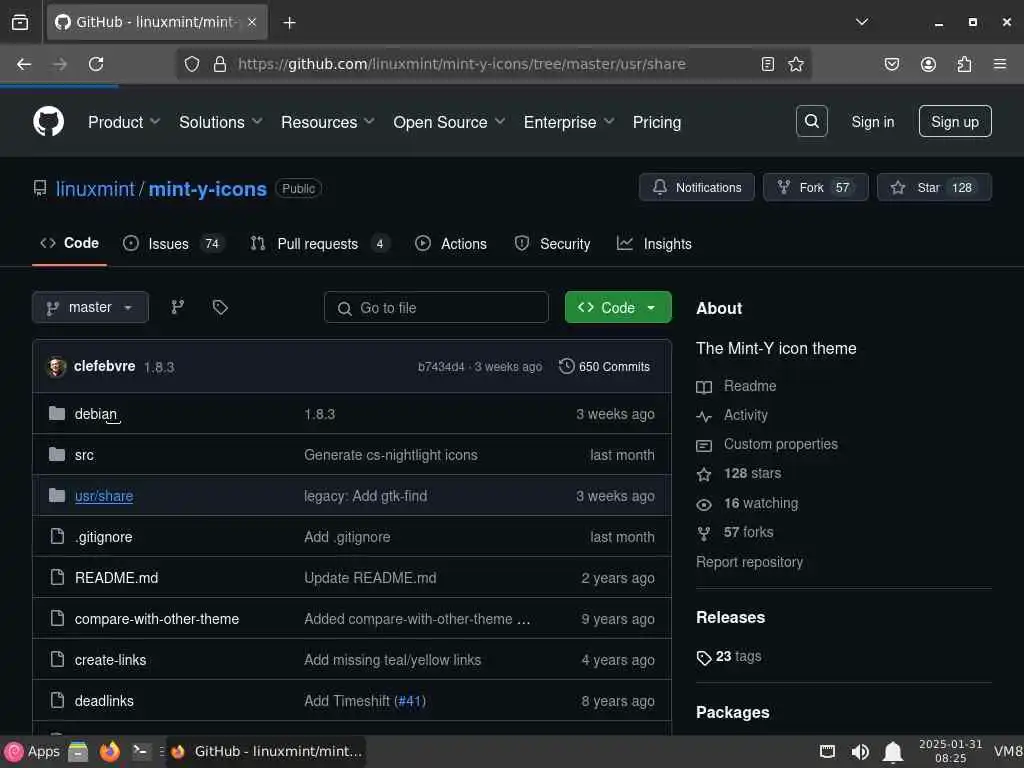Open the usr/share folder
The width and height of the screenshot is (1024, 768).
pyautogui.click(x=104, y=496)
